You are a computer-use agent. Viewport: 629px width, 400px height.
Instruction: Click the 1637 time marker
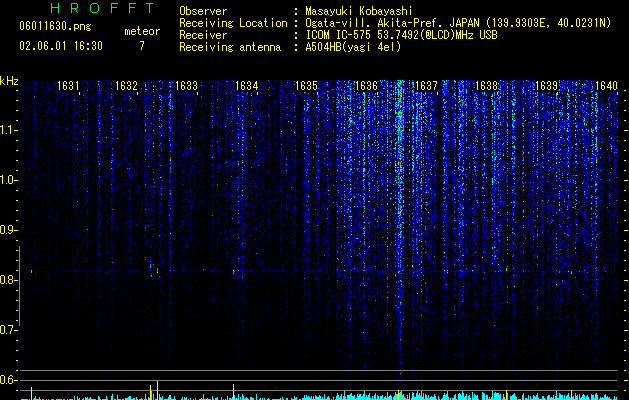426,86
